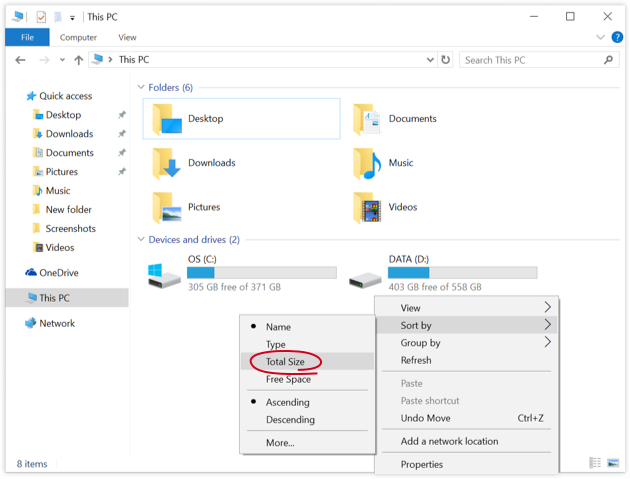Select the Desktop folder icon in main pane
Image resolution: width=630 pixels, height=479 pixels.
[167, 119]
